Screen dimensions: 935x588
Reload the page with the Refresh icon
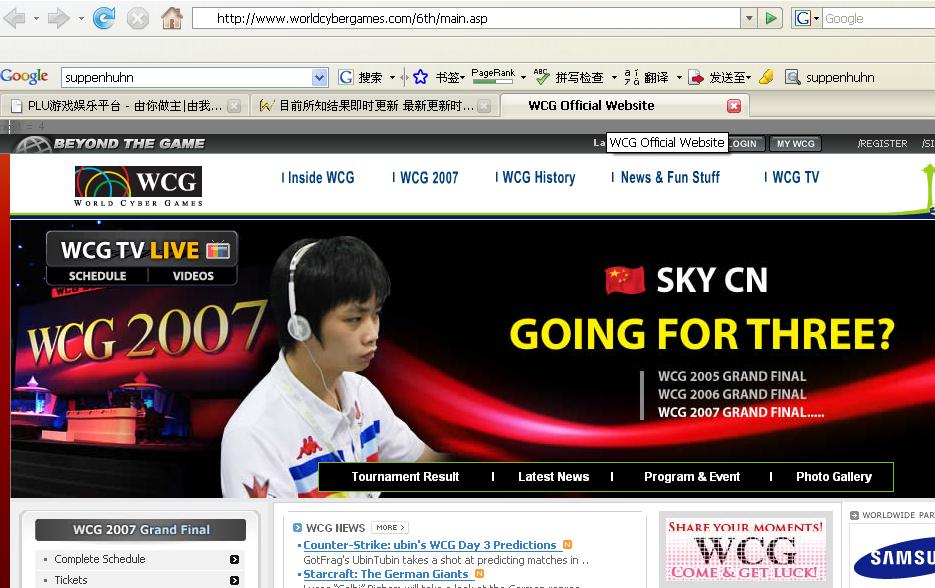pyautogui.click(x=104, y=18)
